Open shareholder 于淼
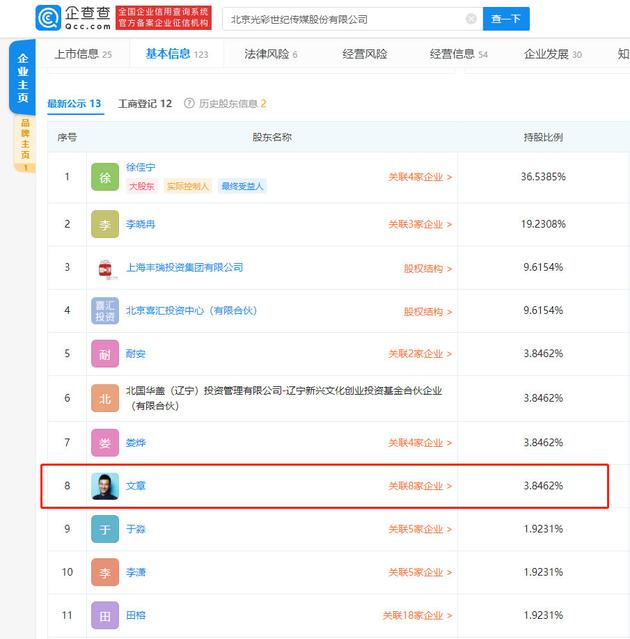 (136, 529)
